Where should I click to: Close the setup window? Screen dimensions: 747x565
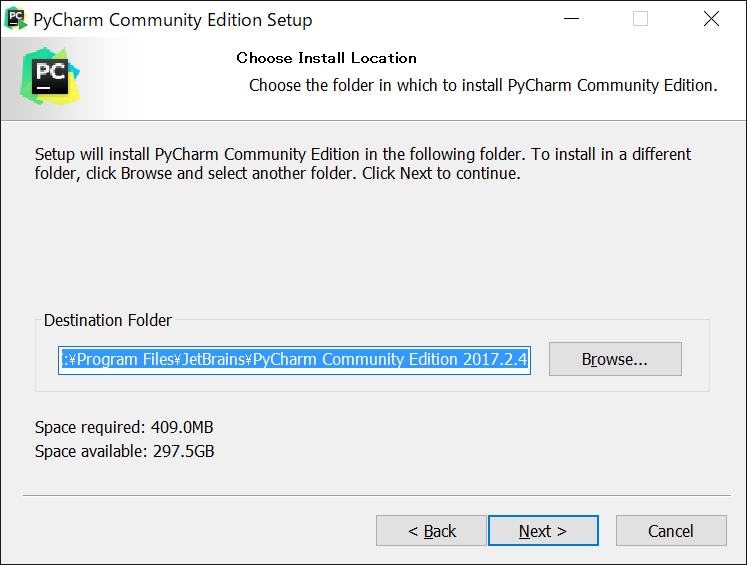[711, 19]
